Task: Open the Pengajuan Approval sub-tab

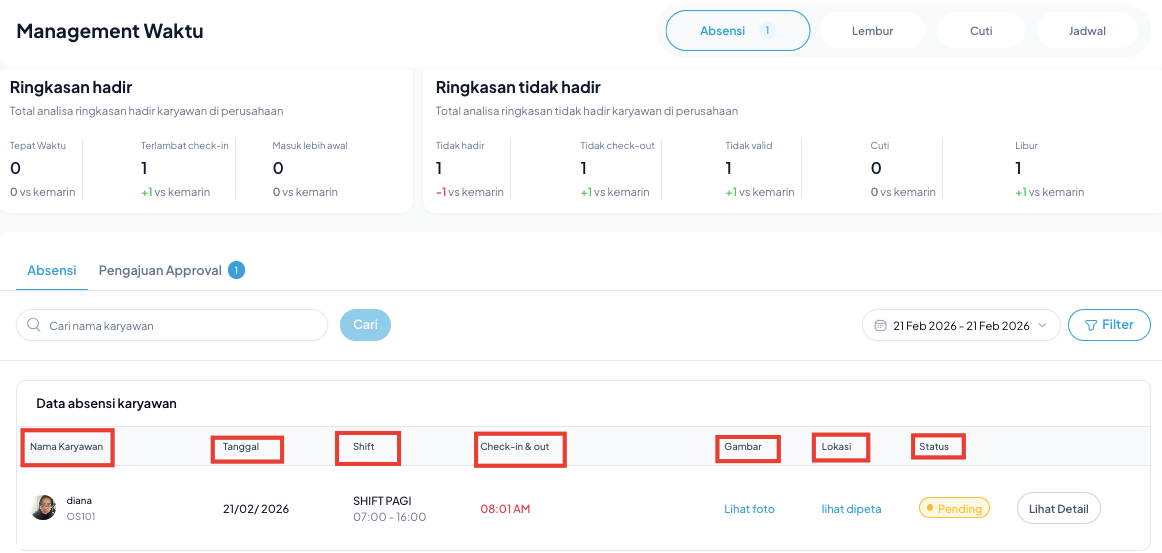Action: (160, 270)
